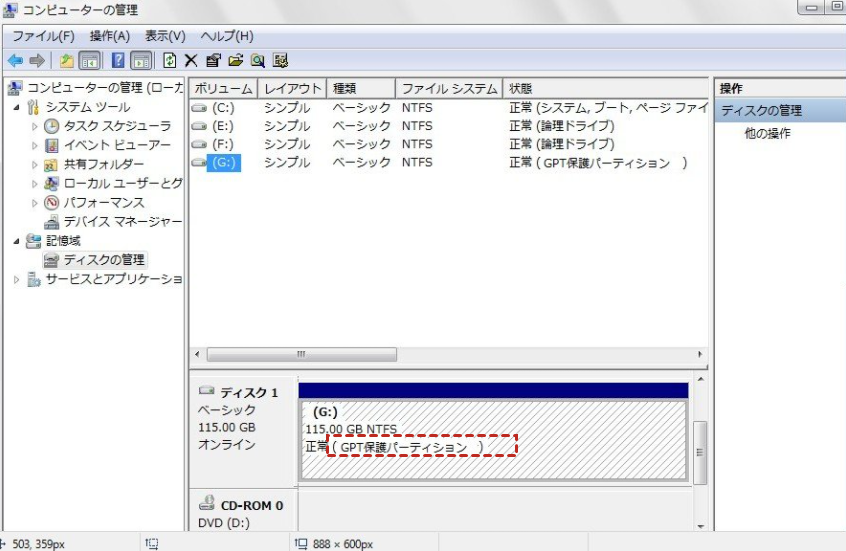Click the Open folder toolbar icon
This screenshot has width=846, height=551.
click(236, 60)
